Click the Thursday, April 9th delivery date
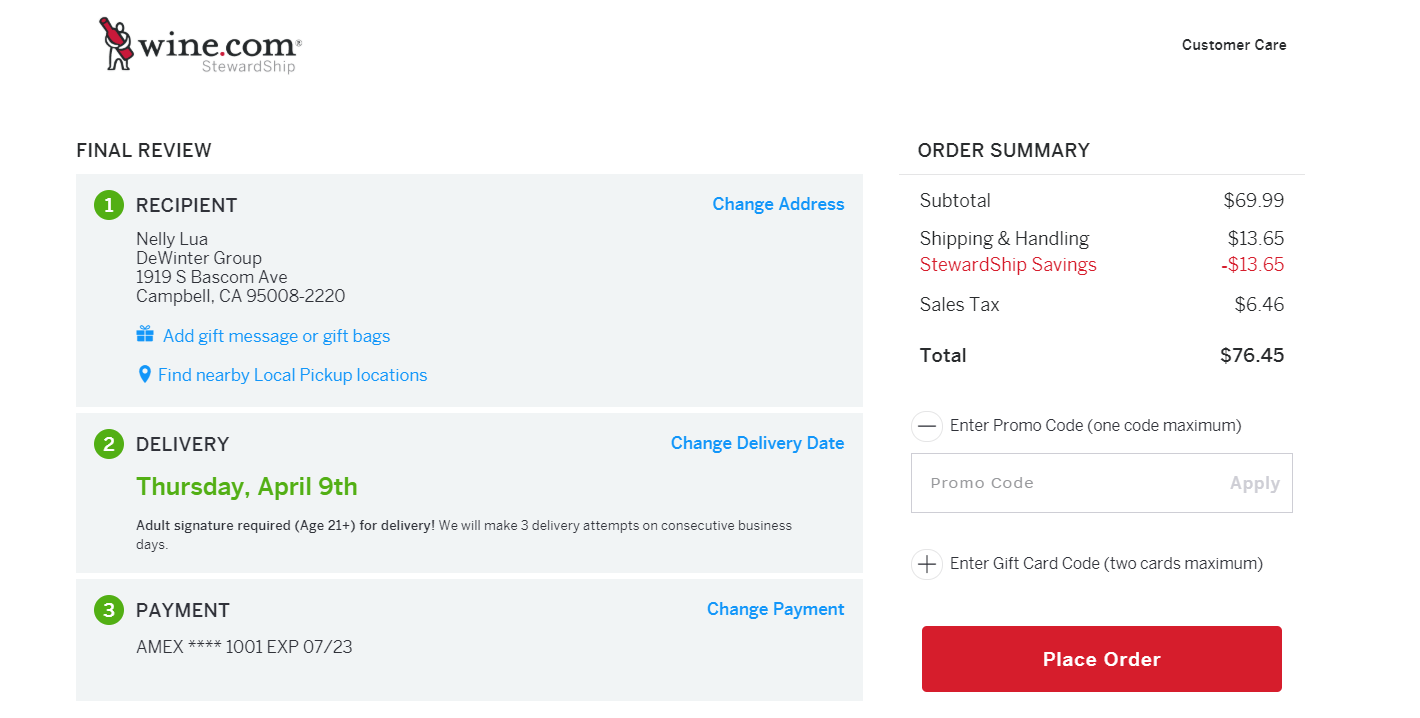 pyautogui.click(x=246, y=487)
